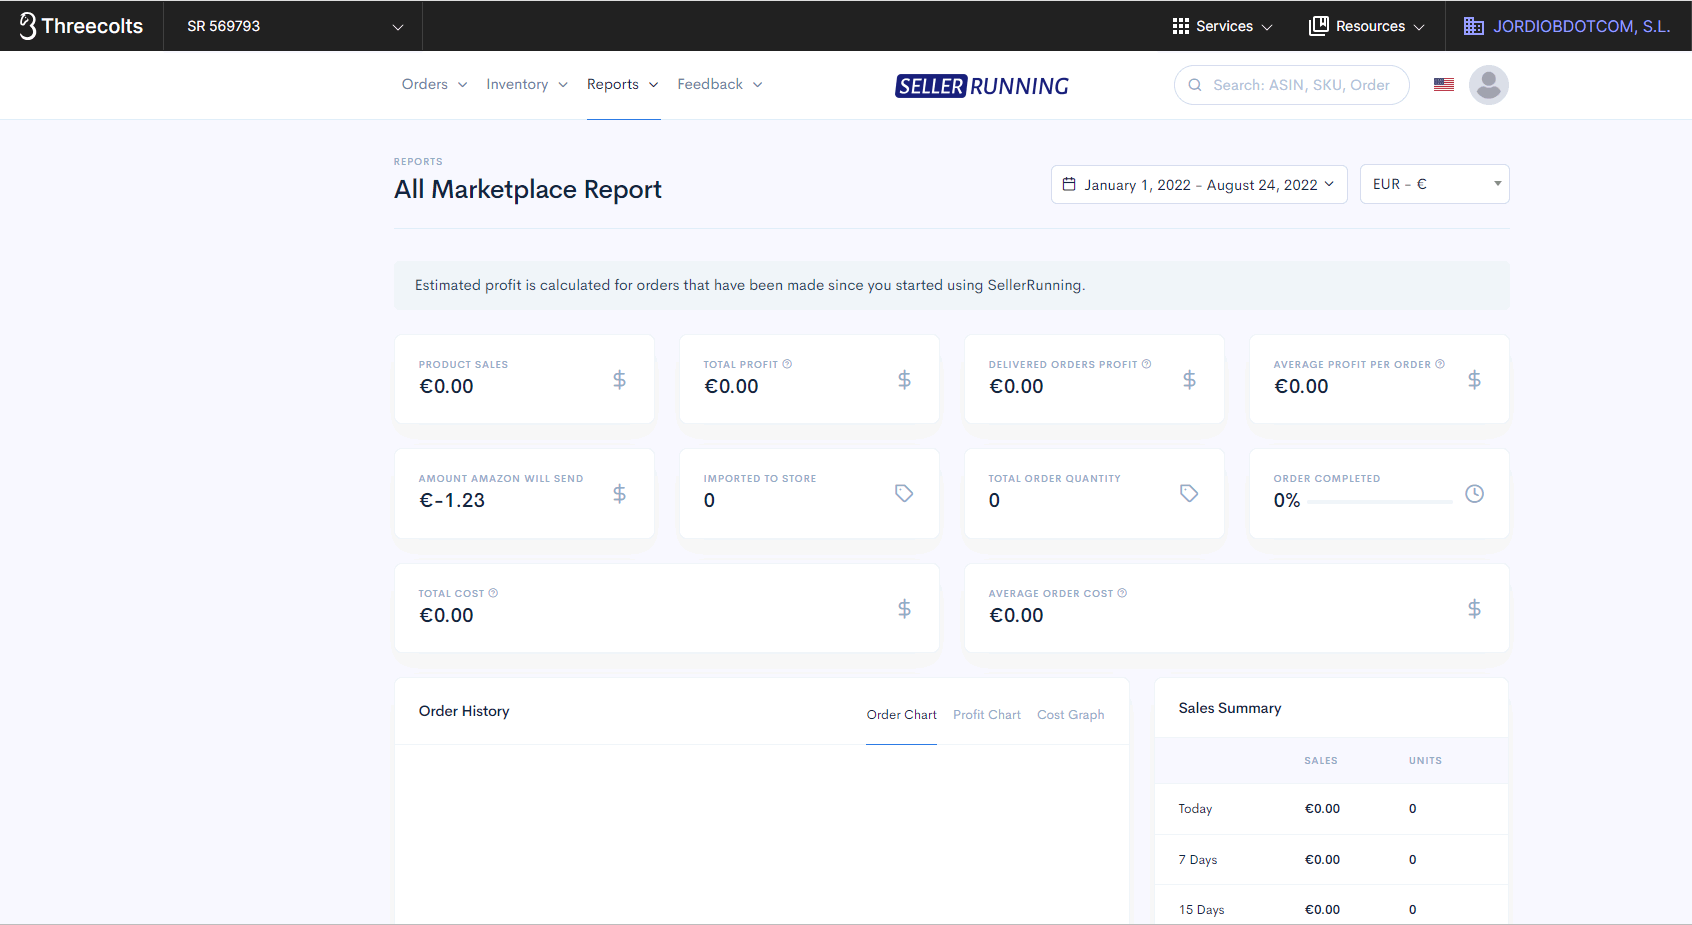
Task: Switch to the Order Chart tab
Action: 901,715
